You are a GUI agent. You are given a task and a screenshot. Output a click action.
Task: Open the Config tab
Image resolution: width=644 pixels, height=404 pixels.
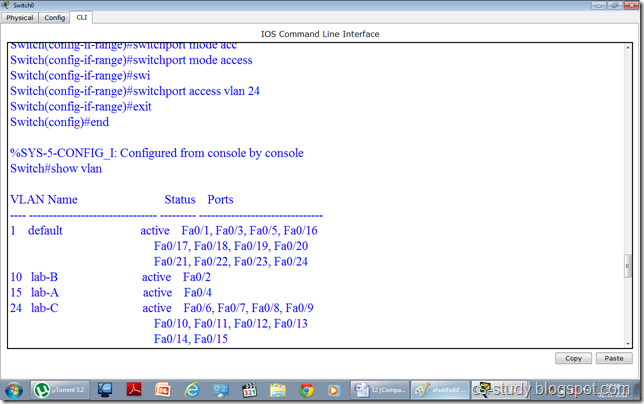tap(55, 18)
